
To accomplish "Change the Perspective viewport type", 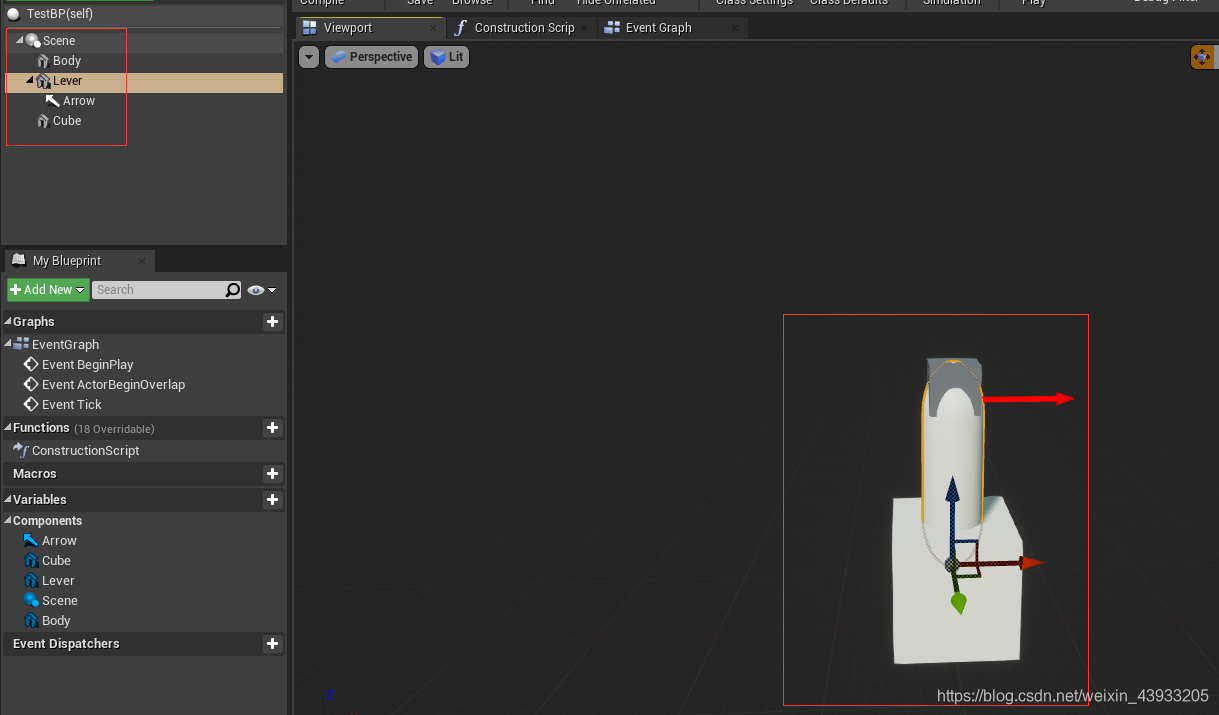I will point(370,57).
